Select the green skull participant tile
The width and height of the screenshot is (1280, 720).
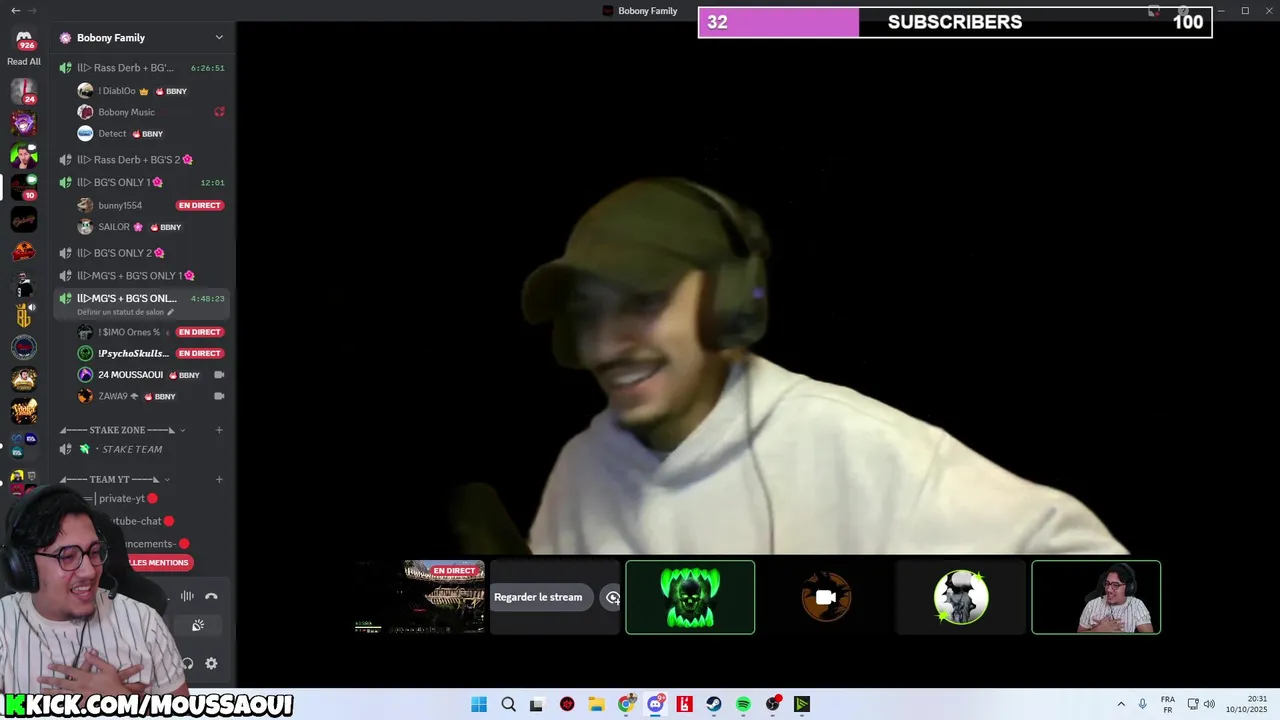(x=690, y=597)
